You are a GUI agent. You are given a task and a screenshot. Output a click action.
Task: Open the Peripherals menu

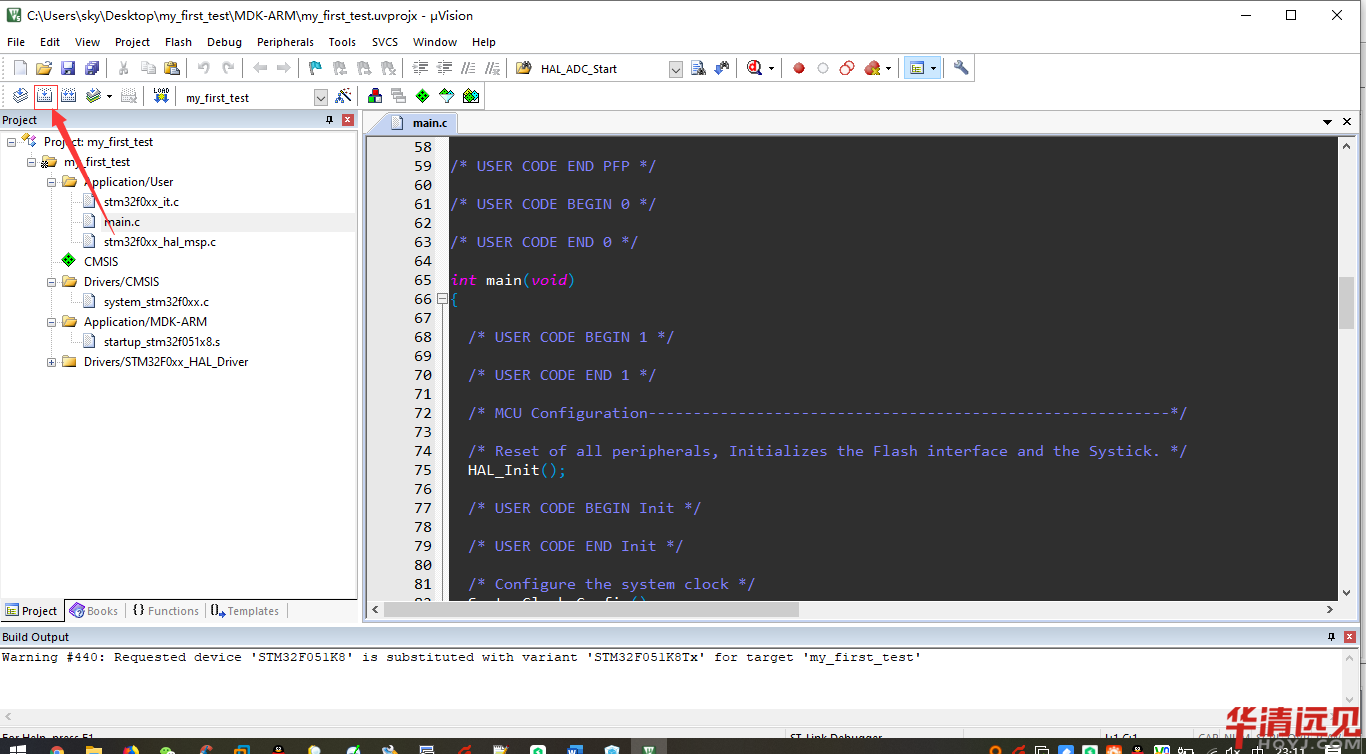coord(285,42)
